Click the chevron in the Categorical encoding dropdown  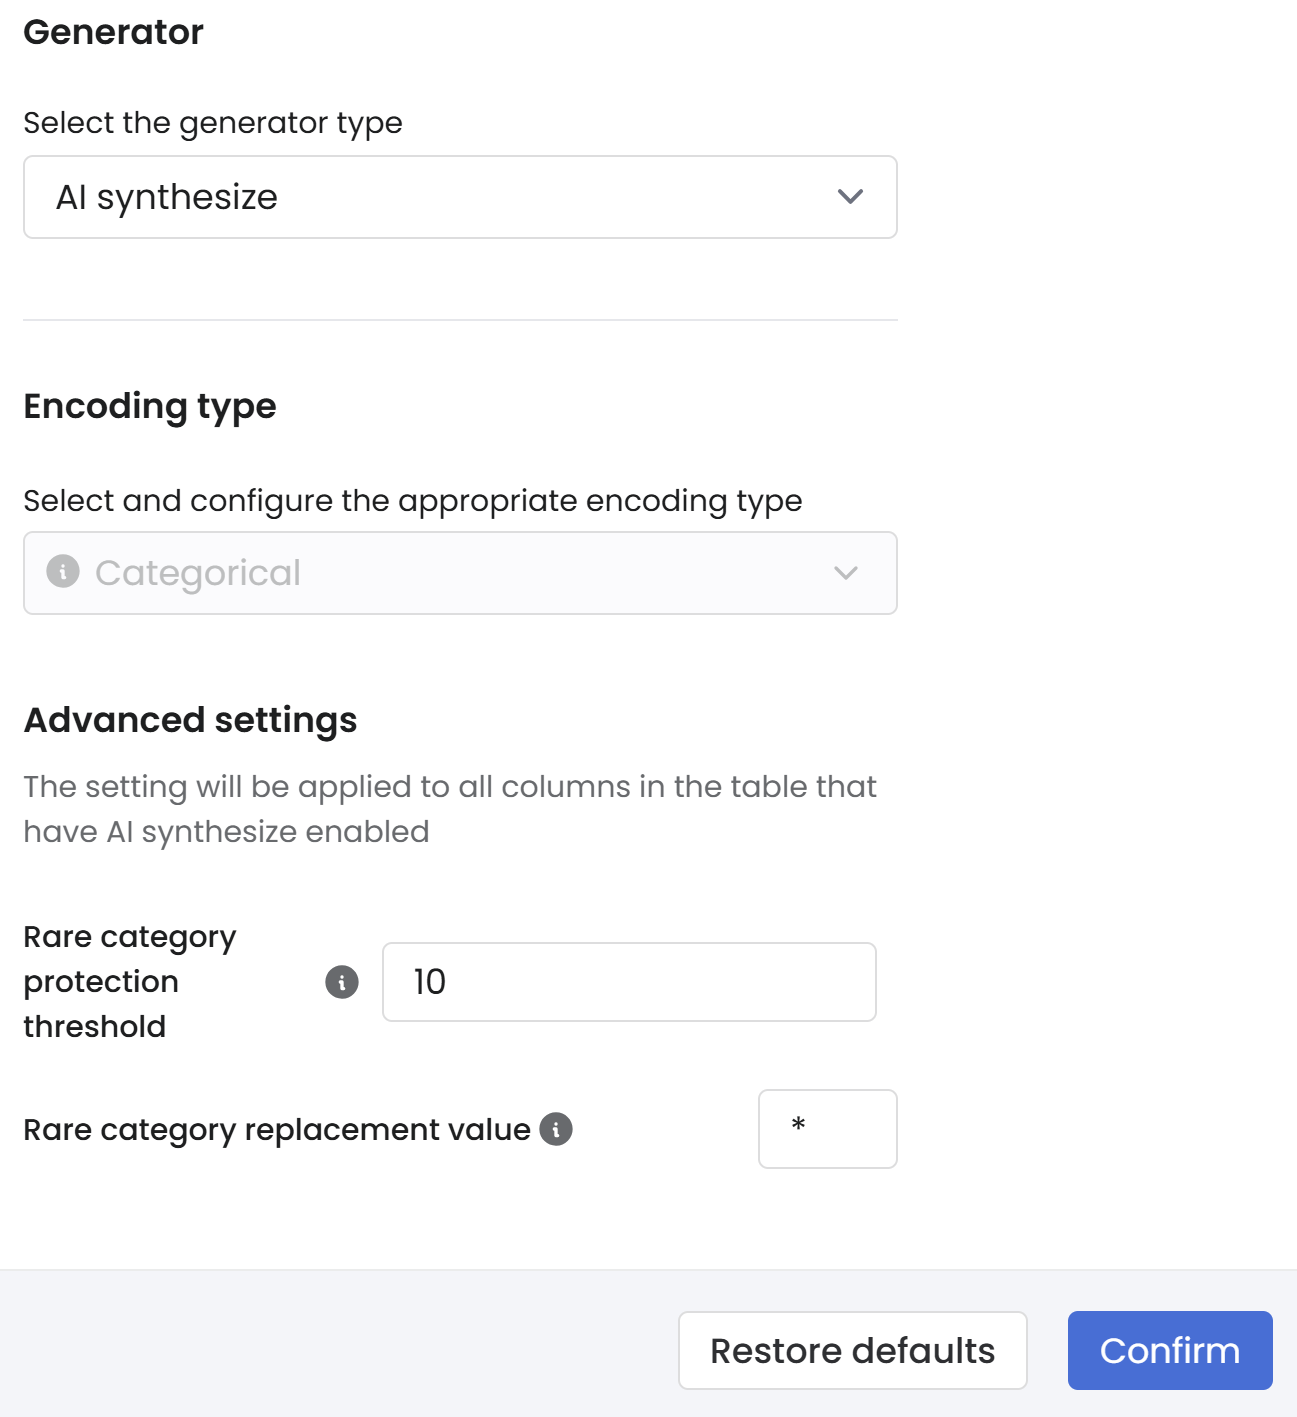846,573
